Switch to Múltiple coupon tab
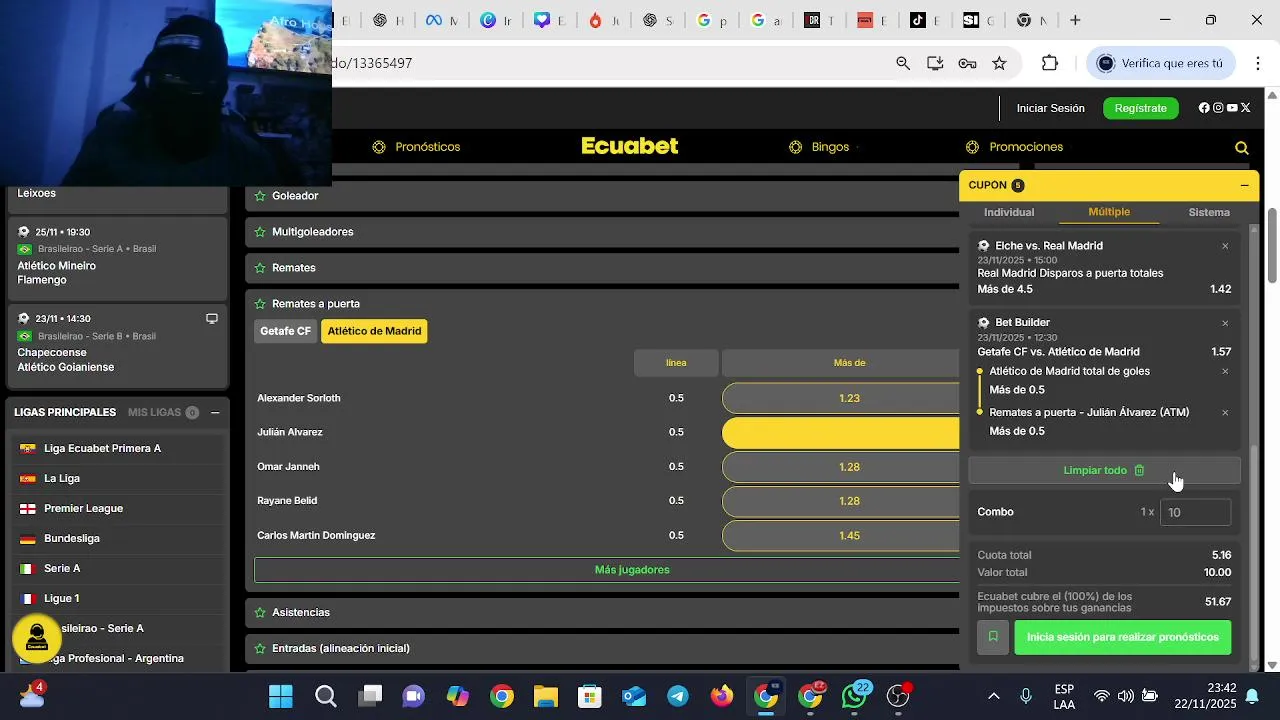Viewport: 1280px width, 720px height. click(1109, 212)
